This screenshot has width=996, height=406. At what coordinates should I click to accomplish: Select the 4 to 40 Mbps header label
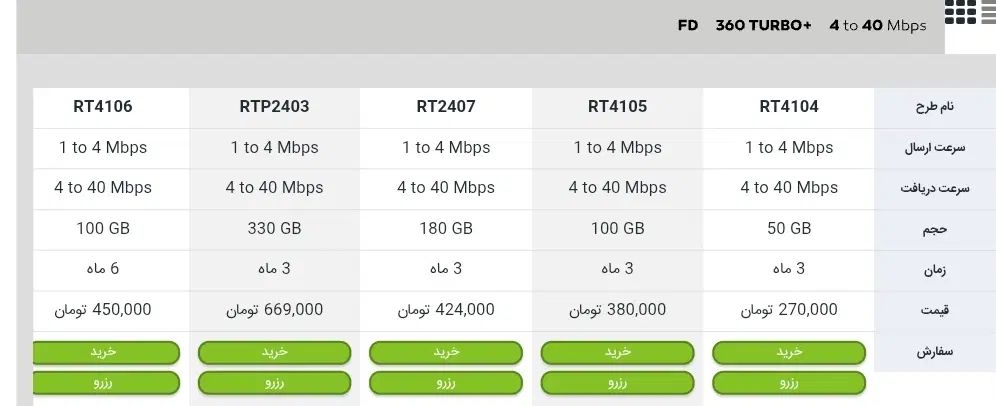pyautogui.click(x=877, y=25)
